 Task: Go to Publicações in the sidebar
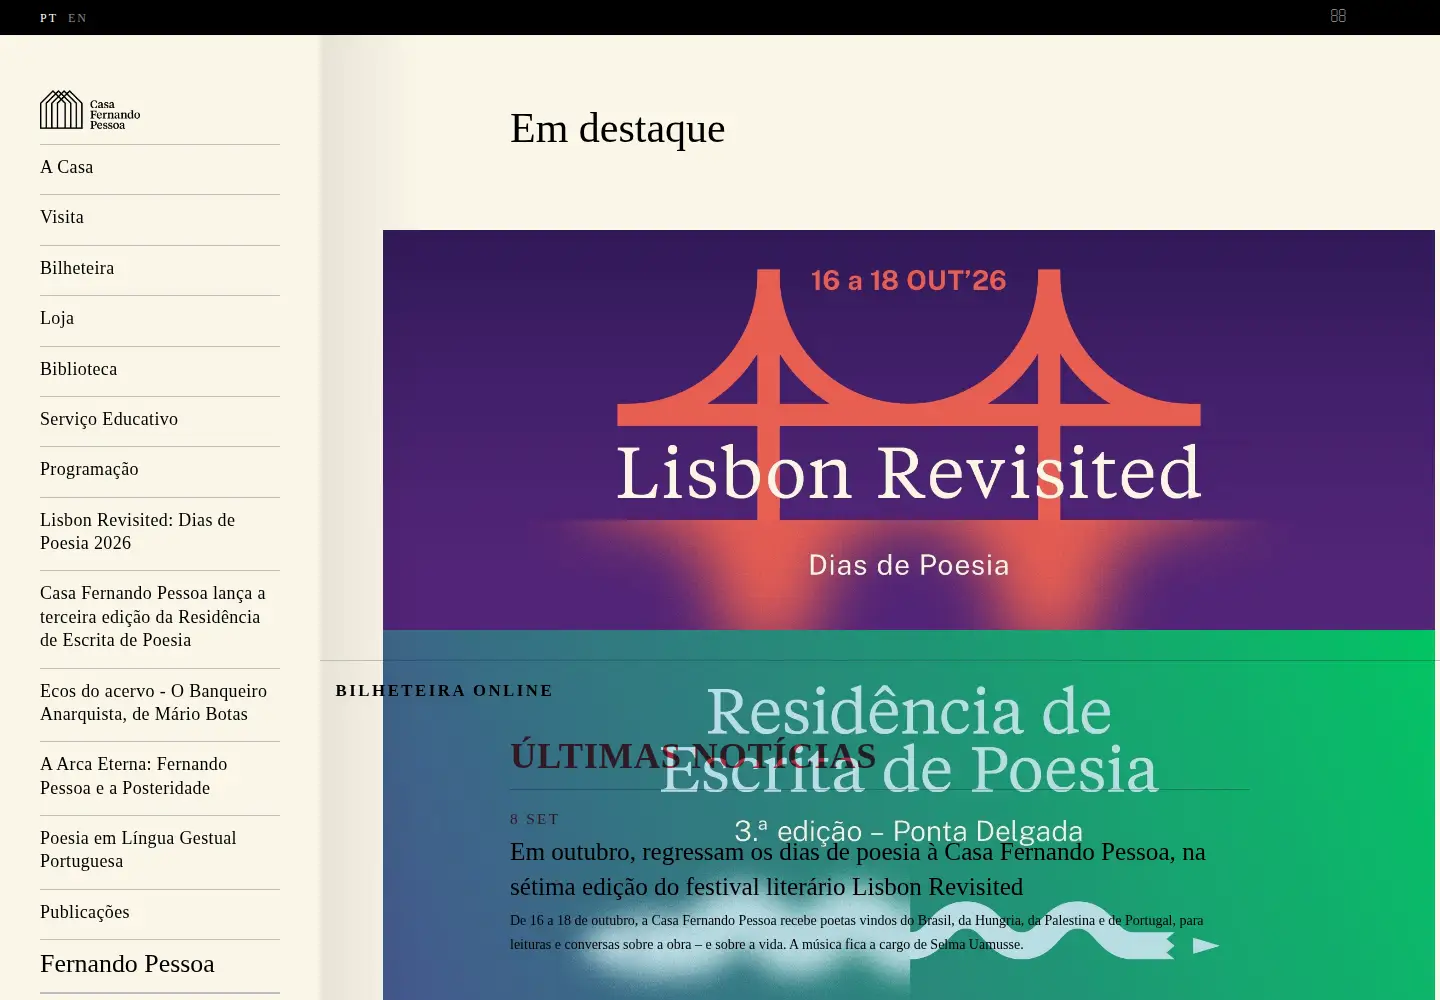(x=85, y=912)
